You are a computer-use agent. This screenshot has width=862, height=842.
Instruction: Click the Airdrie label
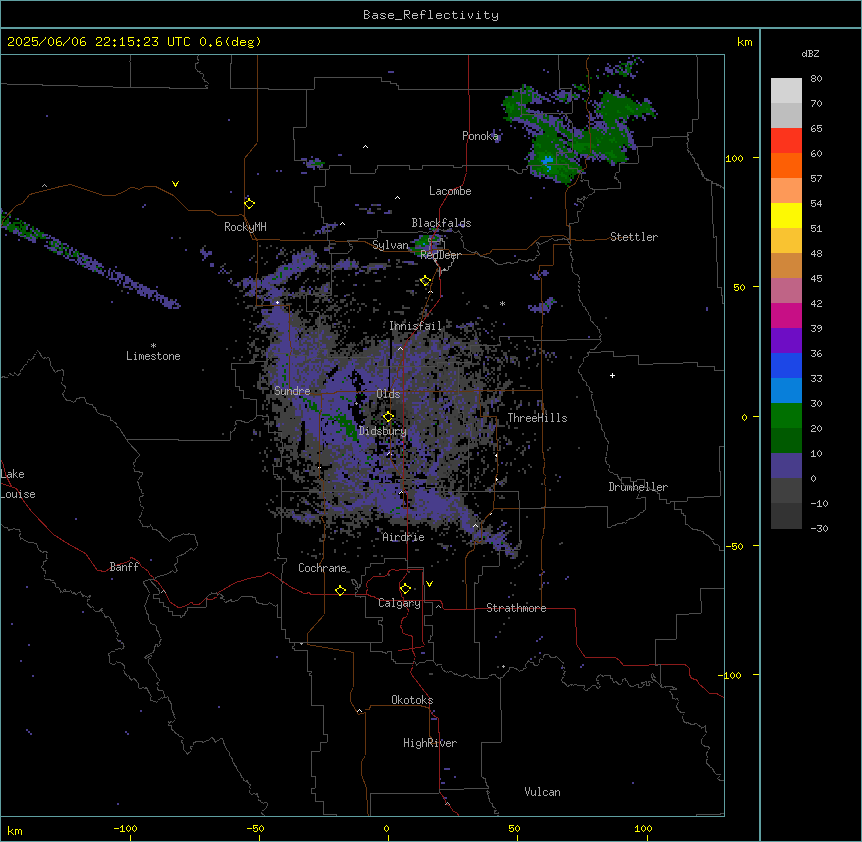tap(404, 537)
